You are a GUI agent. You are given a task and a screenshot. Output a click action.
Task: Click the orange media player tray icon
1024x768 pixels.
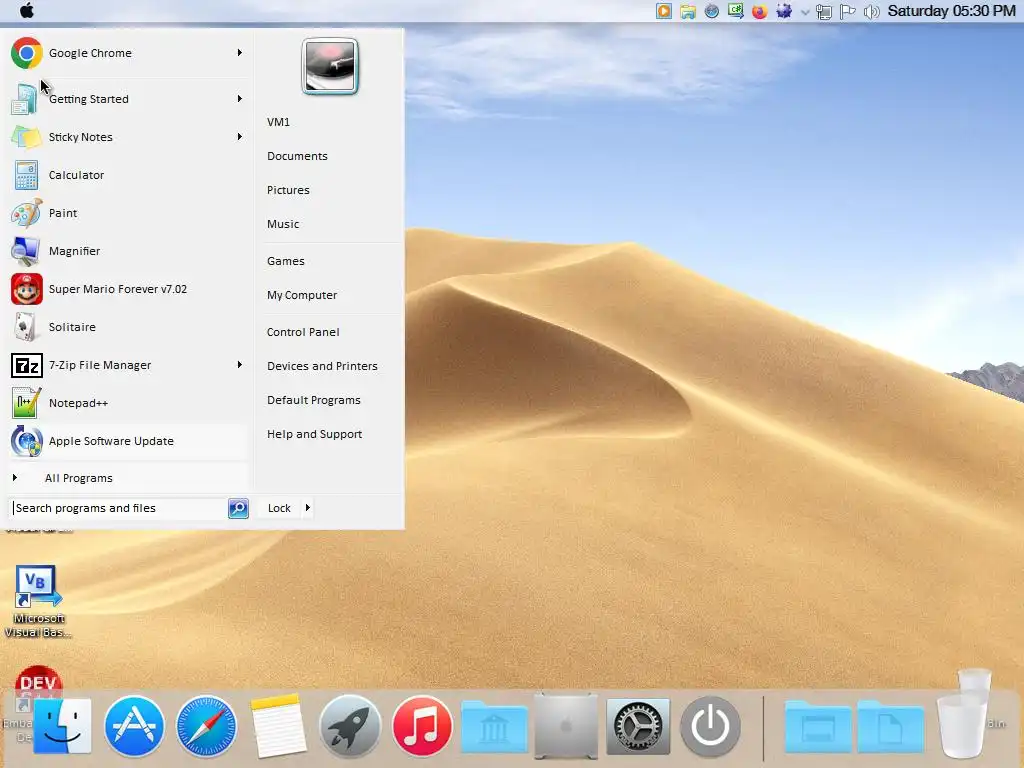(x=664, y=11)
